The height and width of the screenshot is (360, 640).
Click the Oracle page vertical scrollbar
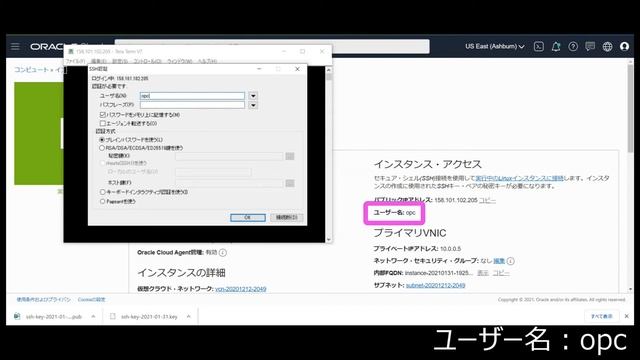pos(631,109)
